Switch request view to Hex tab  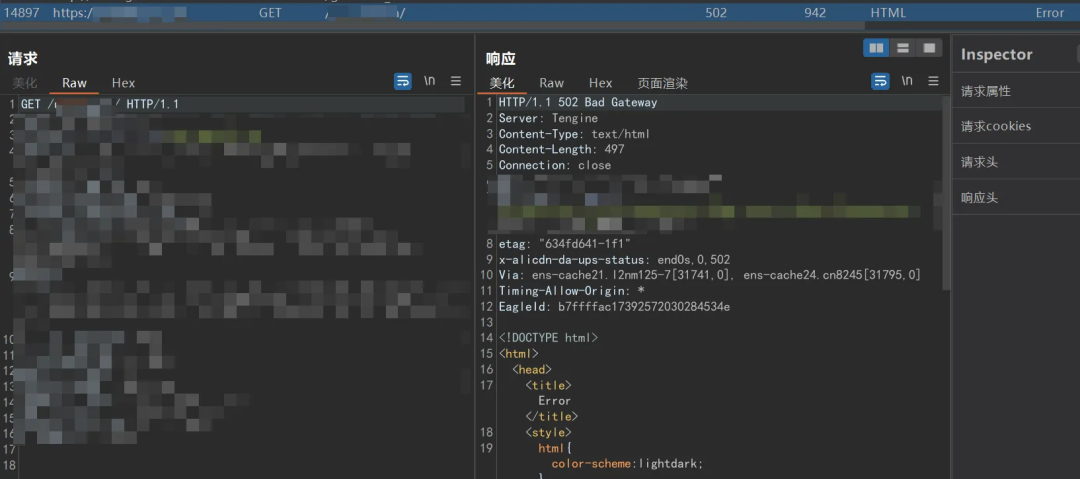tap(123, 83)
